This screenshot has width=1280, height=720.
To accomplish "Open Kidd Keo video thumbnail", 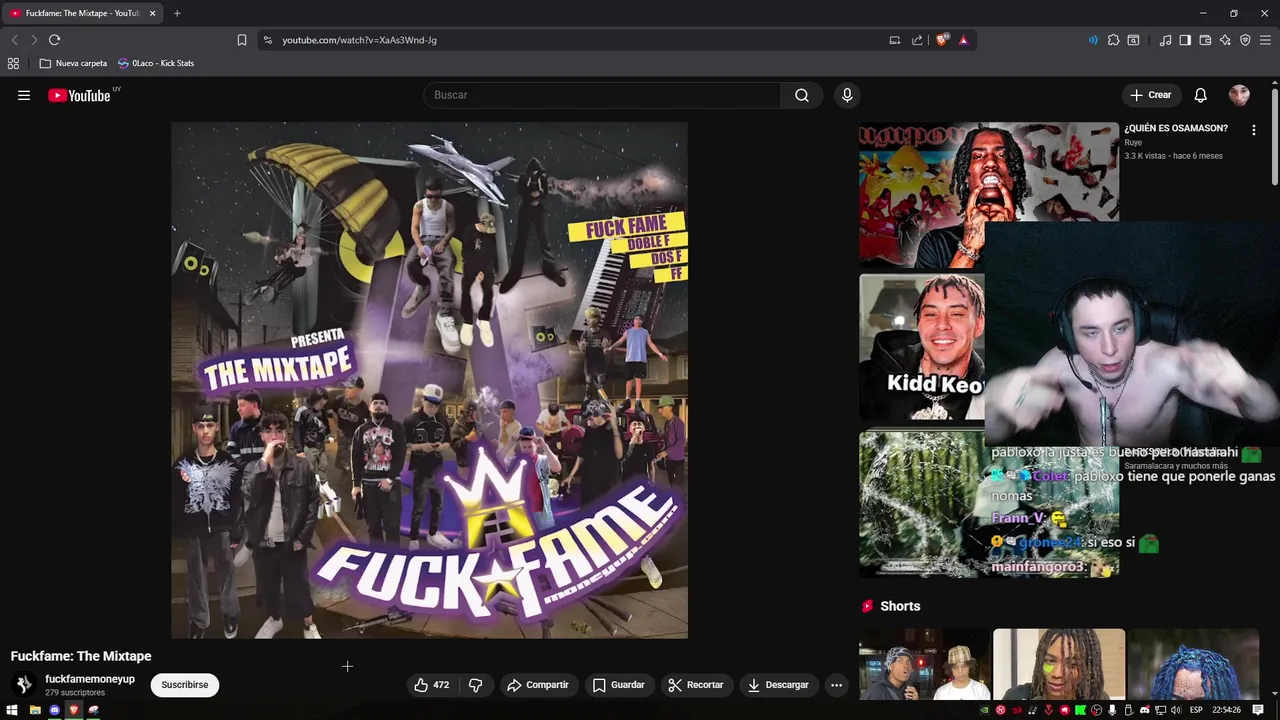I will click(x=921, y=347).
